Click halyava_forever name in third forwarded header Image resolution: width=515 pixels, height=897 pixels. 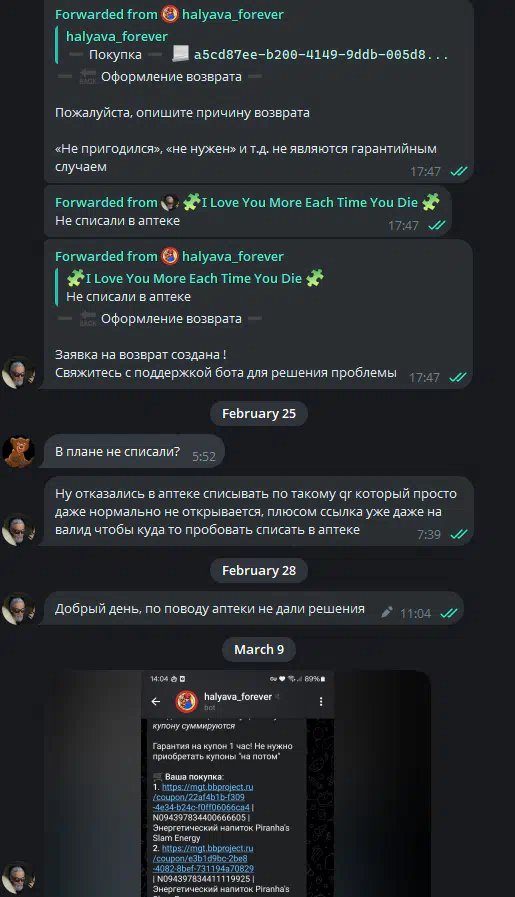[232, 256]
